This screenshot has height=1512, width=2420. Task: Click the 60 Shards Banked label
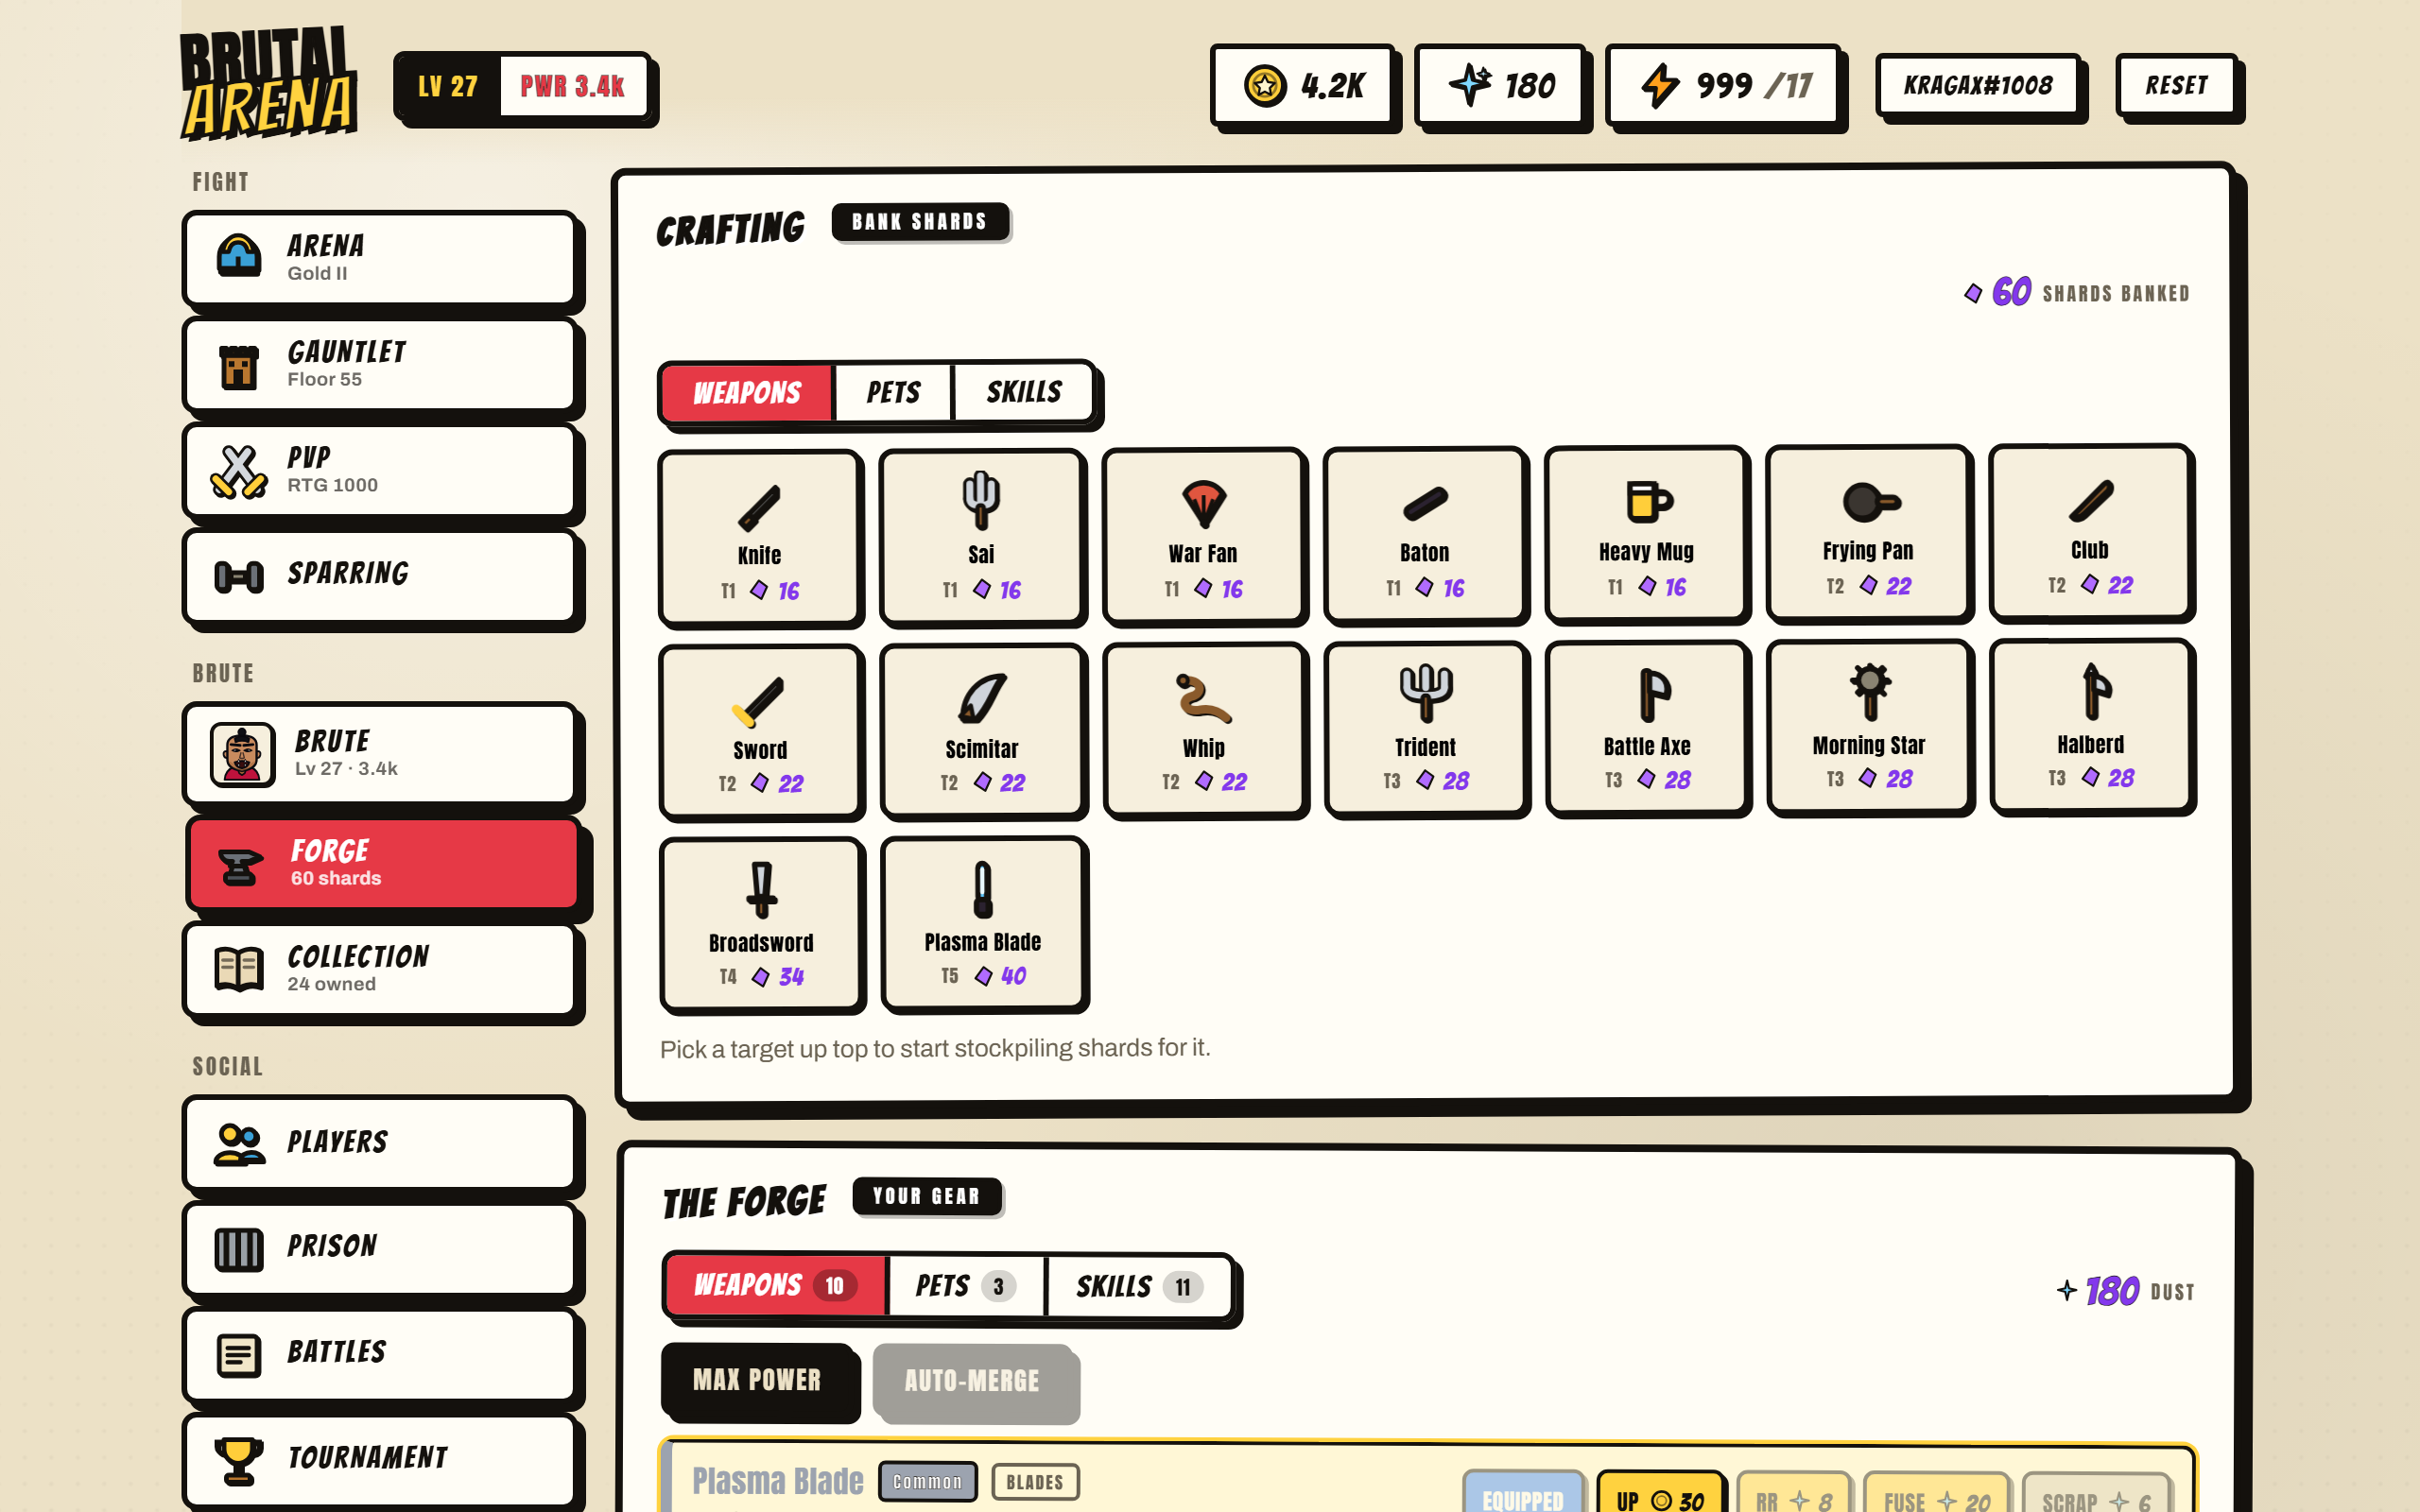(2077, 292)
